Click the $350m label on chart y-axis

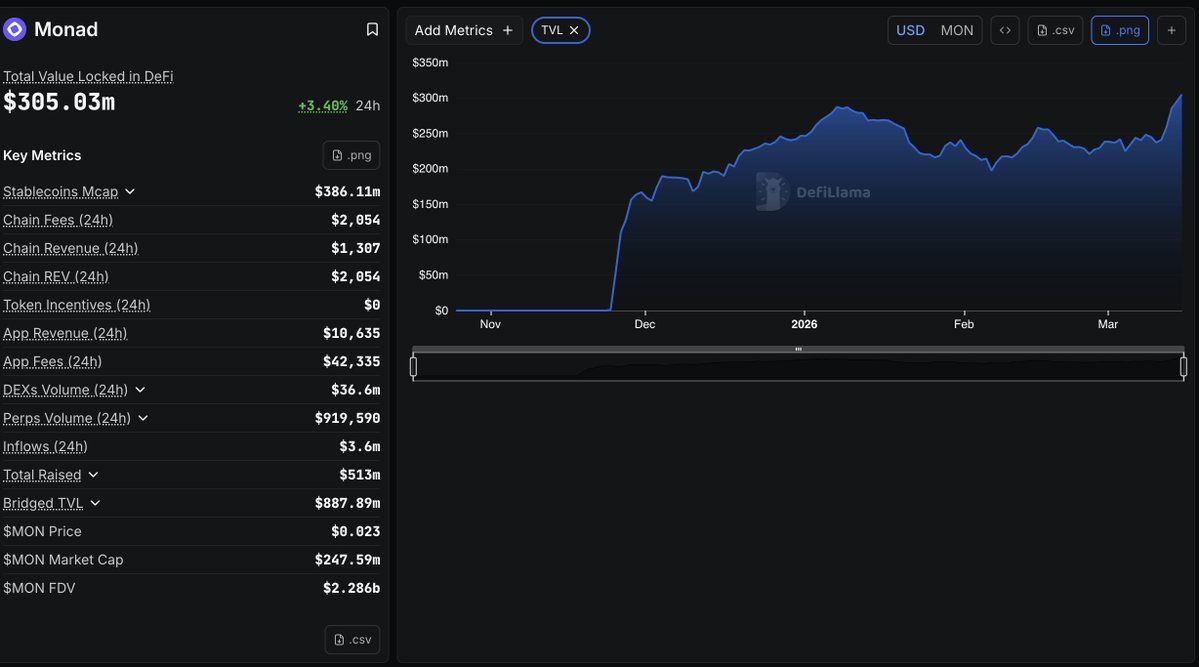(430, 63)
